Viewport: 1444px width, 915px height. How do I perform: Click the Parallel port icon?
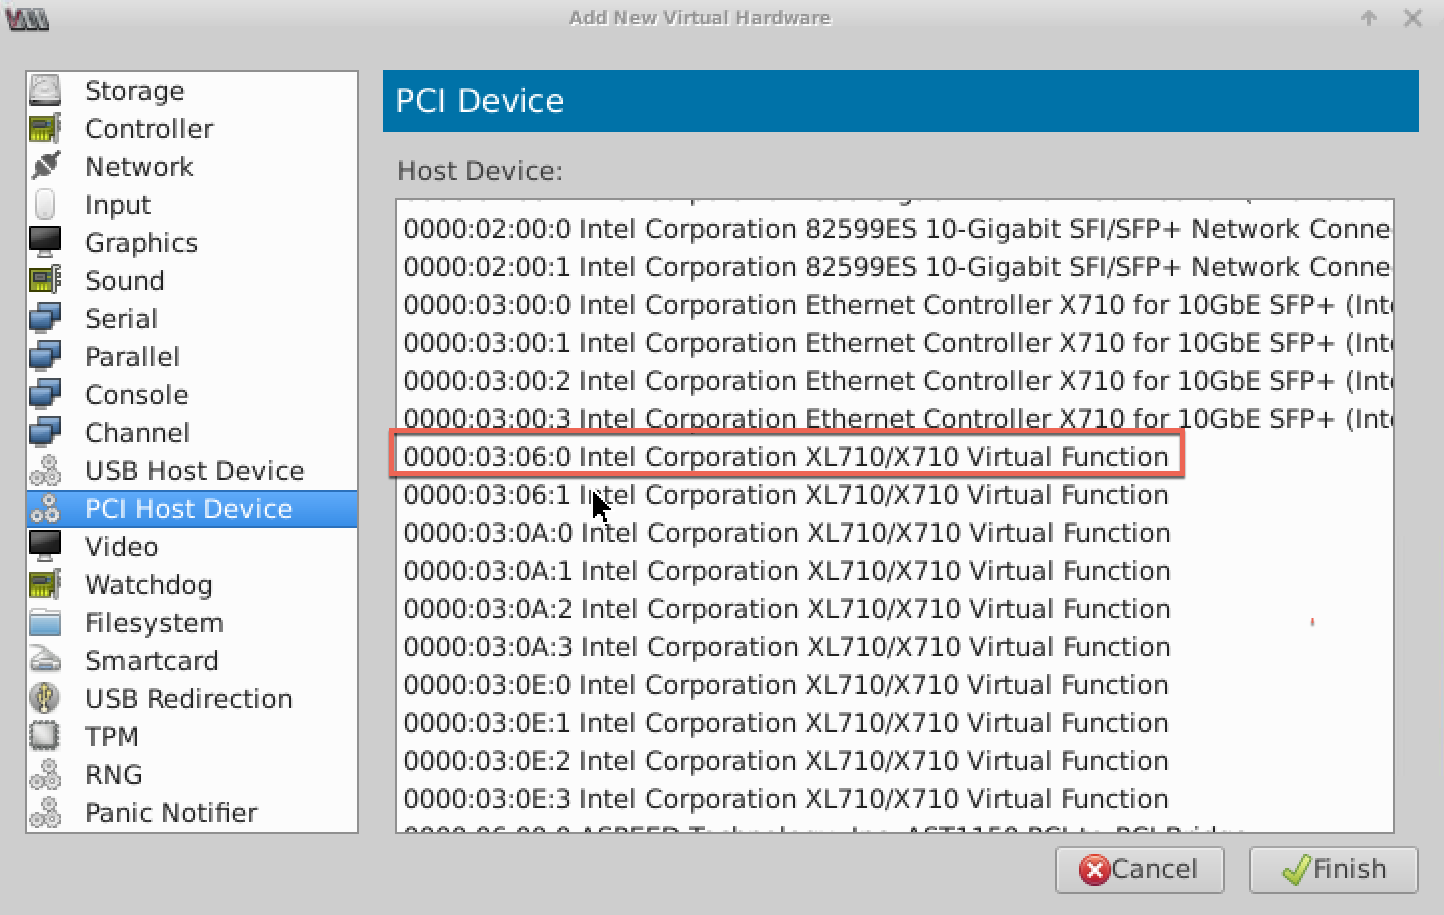coord(45,356)
